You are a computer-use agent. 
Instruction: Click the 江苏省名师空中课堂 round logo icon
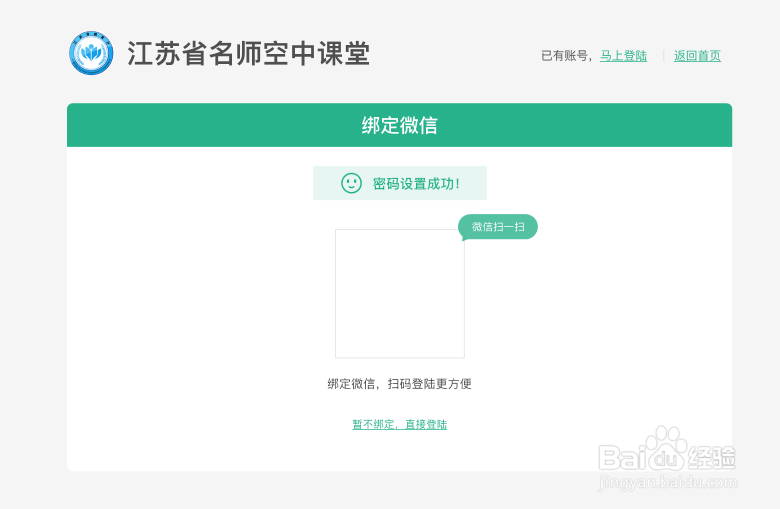click(91, 53)
